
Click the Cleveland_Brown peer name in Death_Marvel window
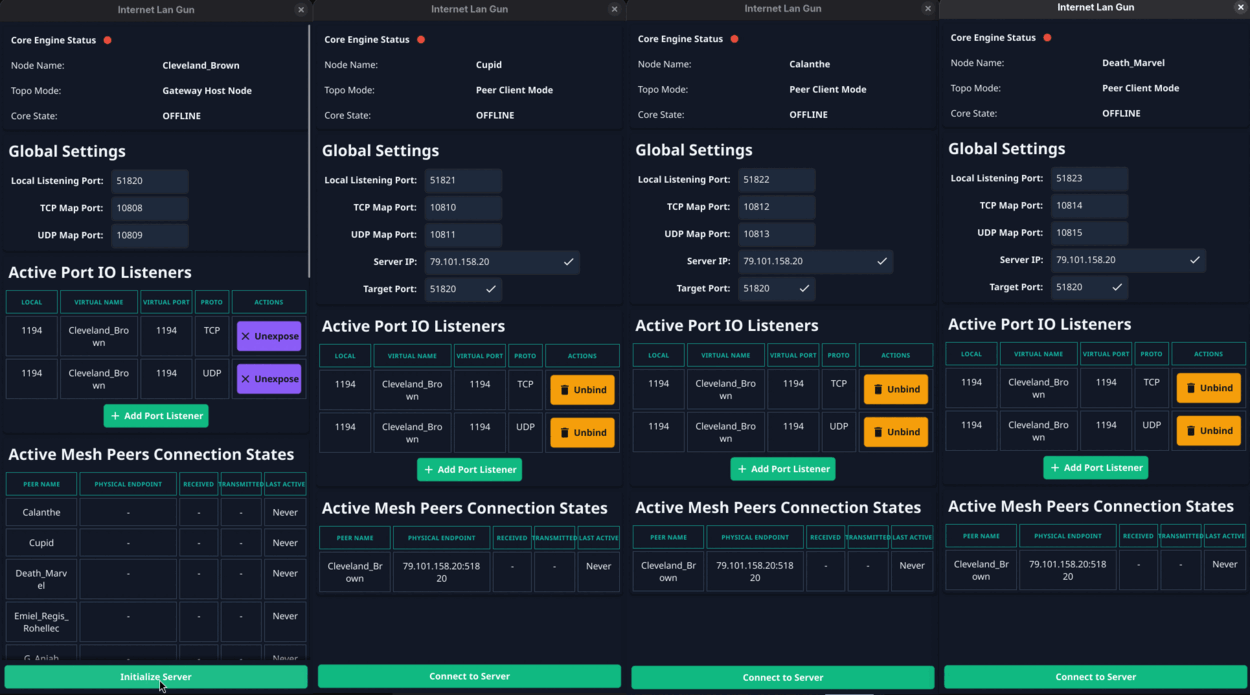pyautogui.click(x=981, y=570)
